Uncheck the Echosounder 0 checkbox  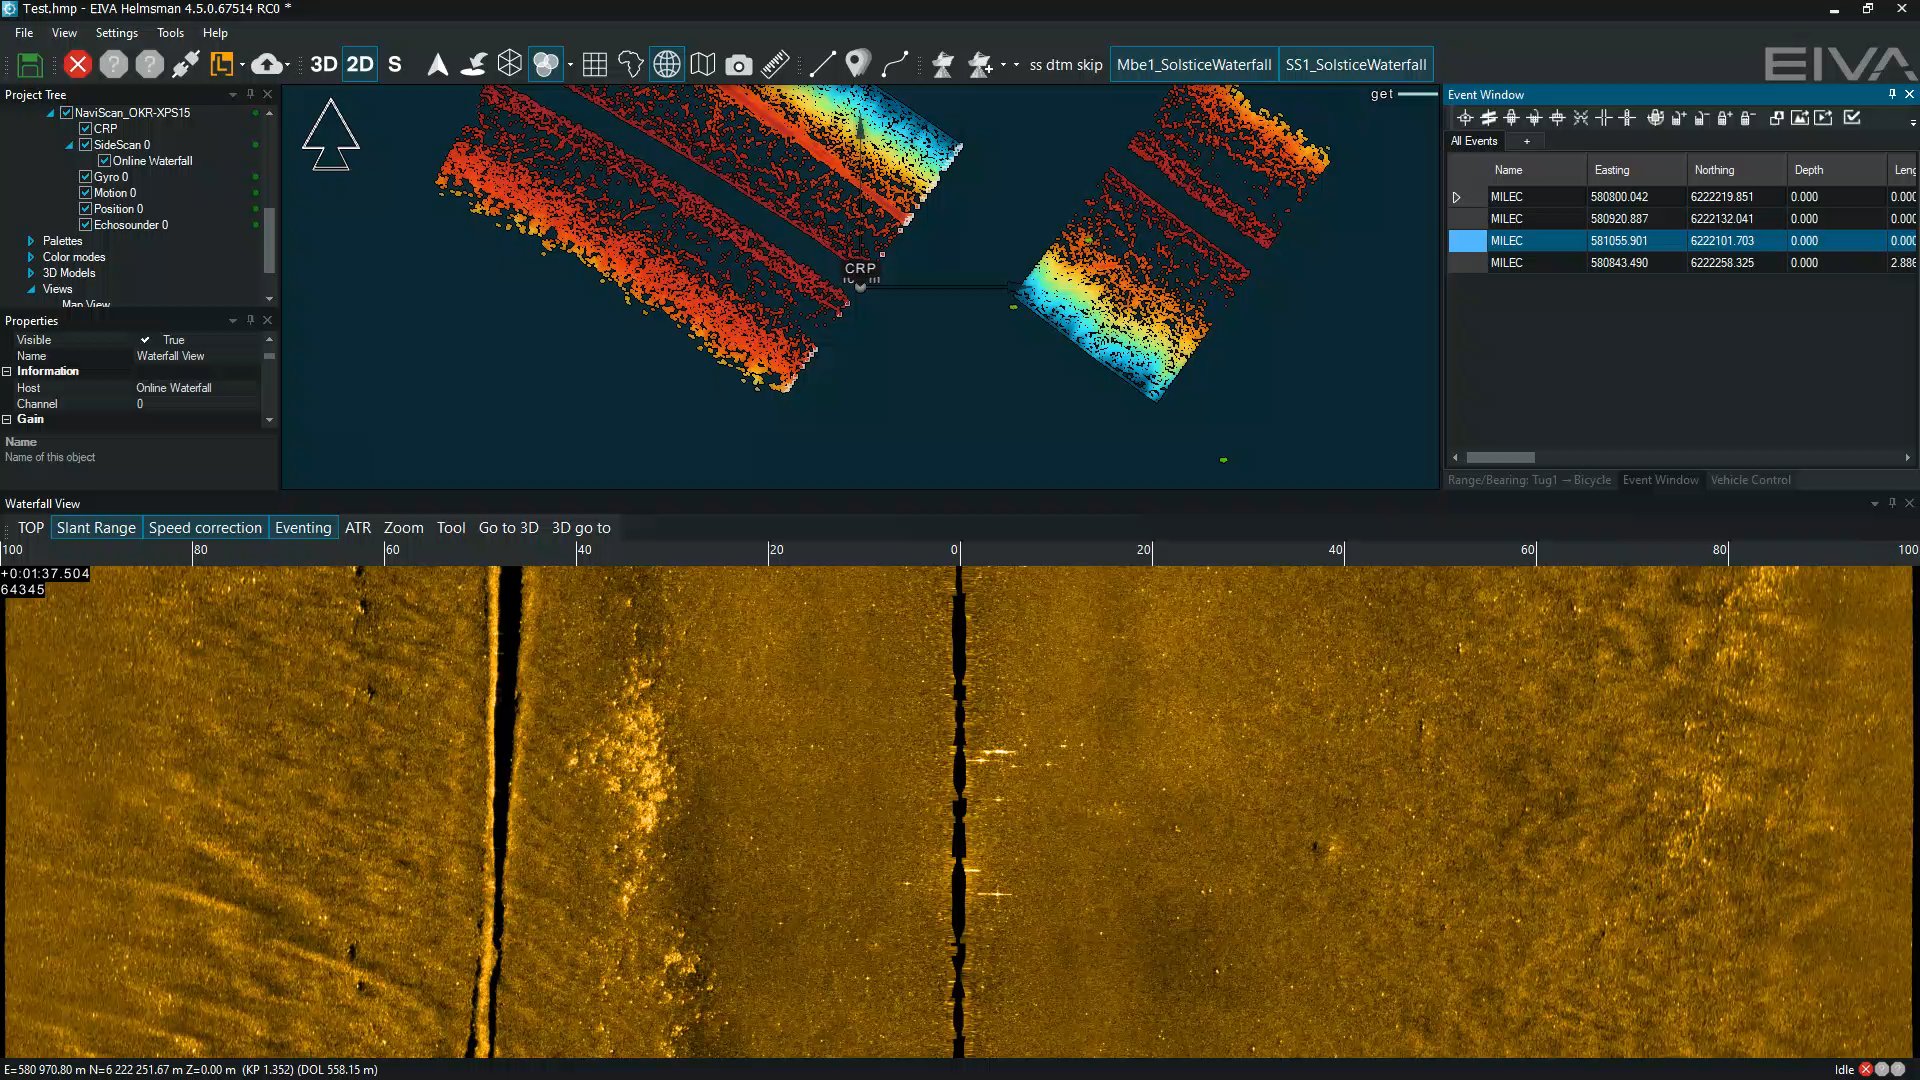(86, 225)
